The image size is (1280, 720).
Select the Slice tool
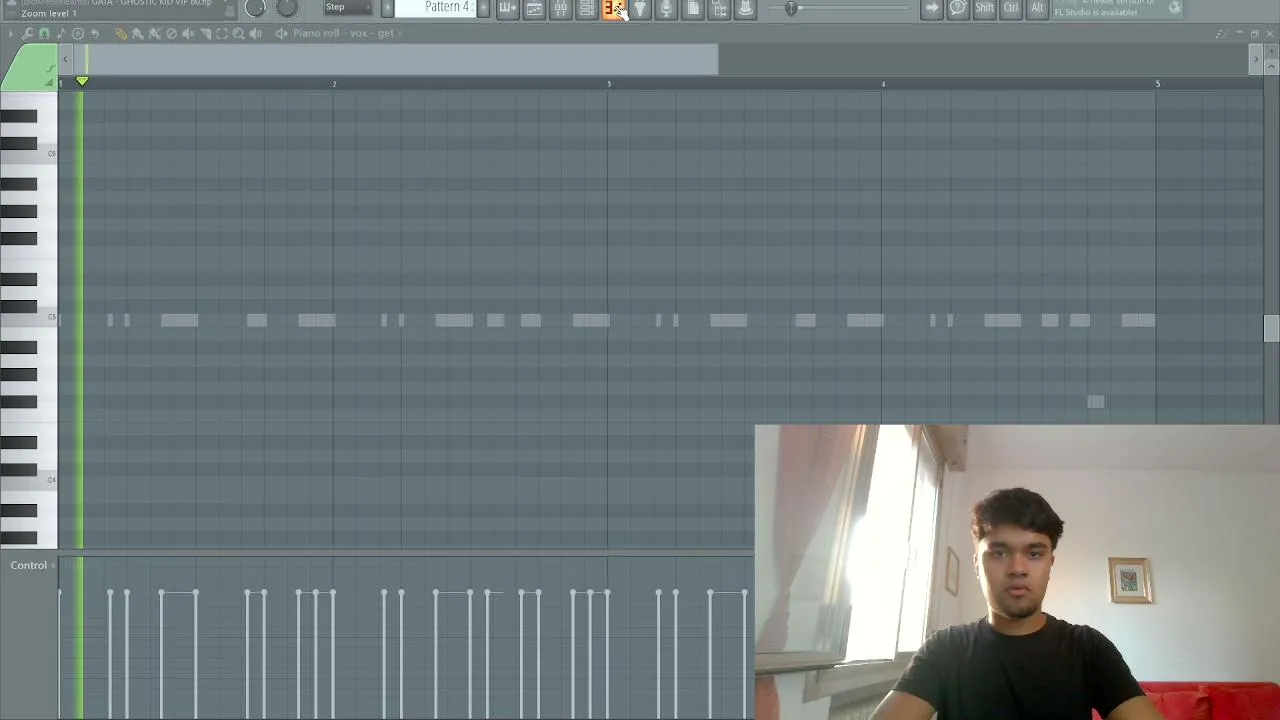205,34
